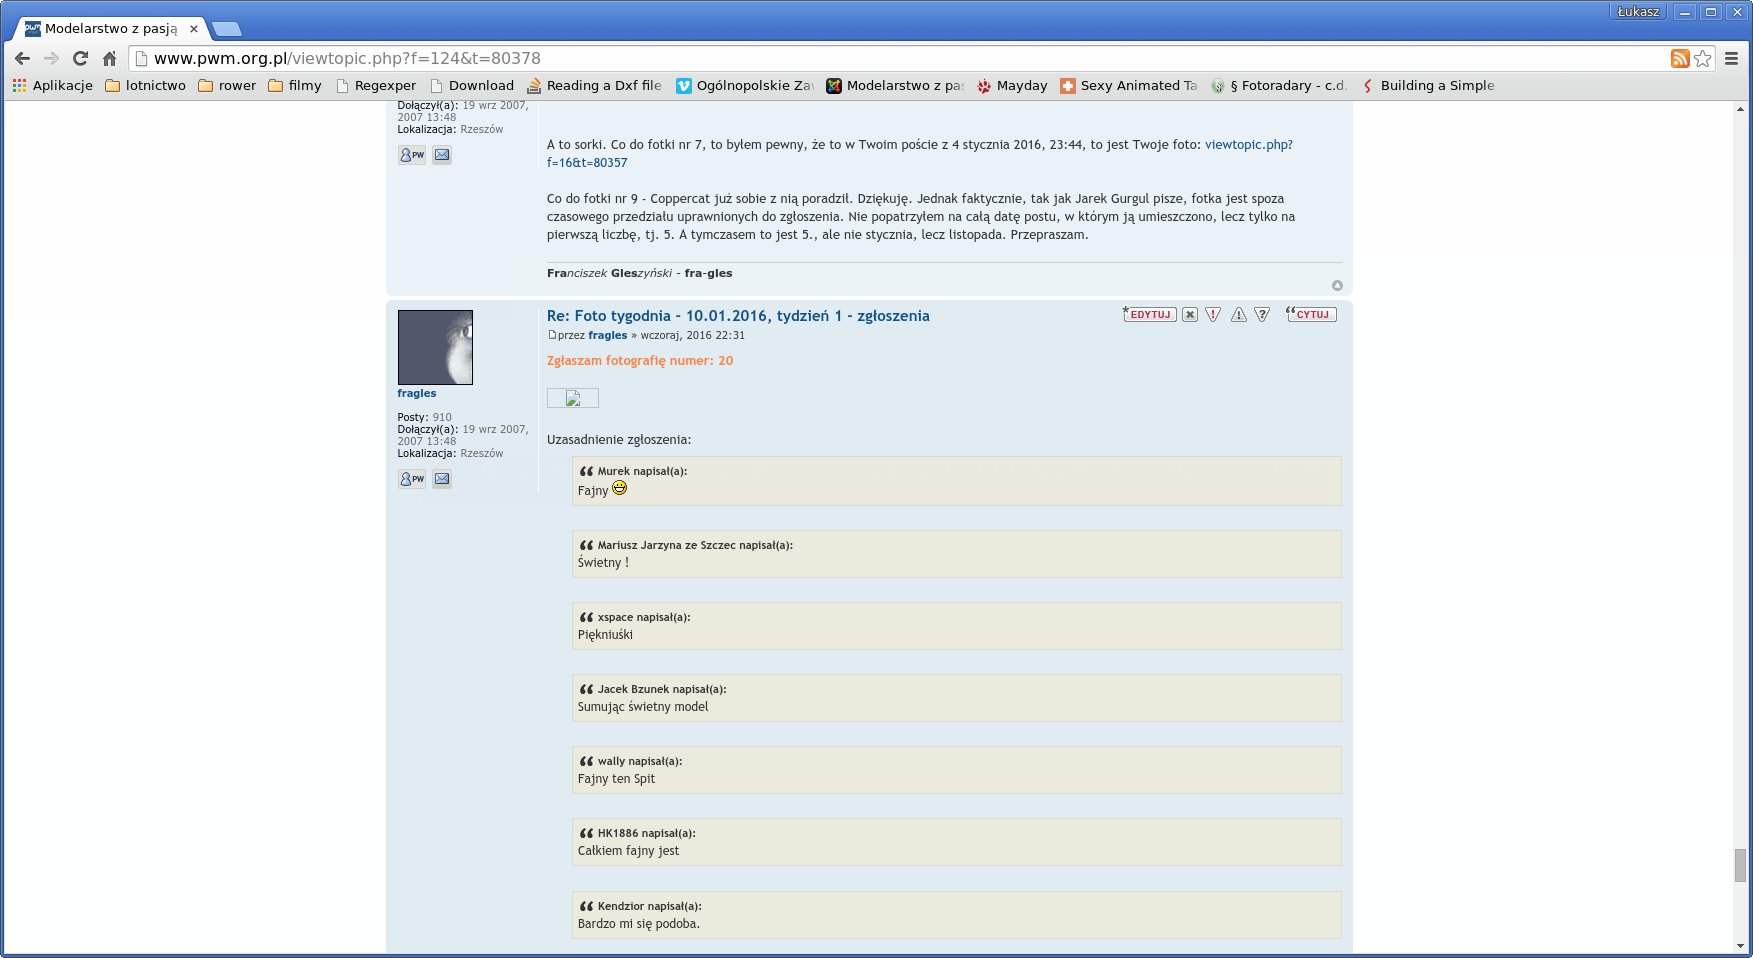Click the vertical scrollbar thumb
This screenshot has height=958, width=1753.
click(1740, 865)
